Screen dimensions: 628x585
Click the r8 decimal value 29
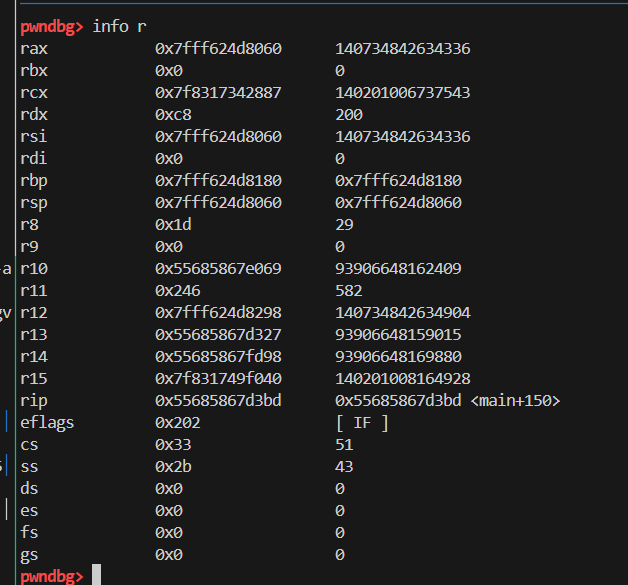pos(344,224)
